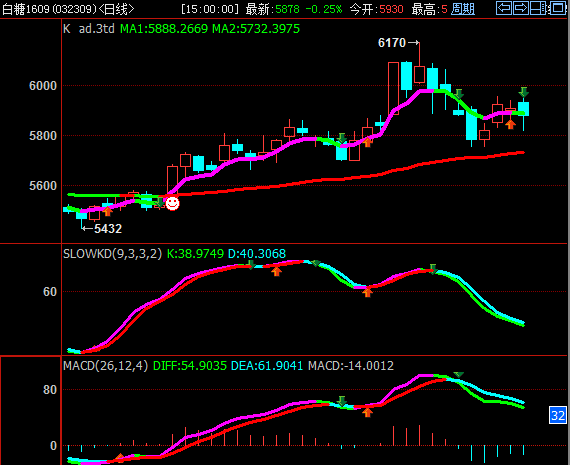Click the 最高 high price label

pyautogui.click(x=429, y=9)
